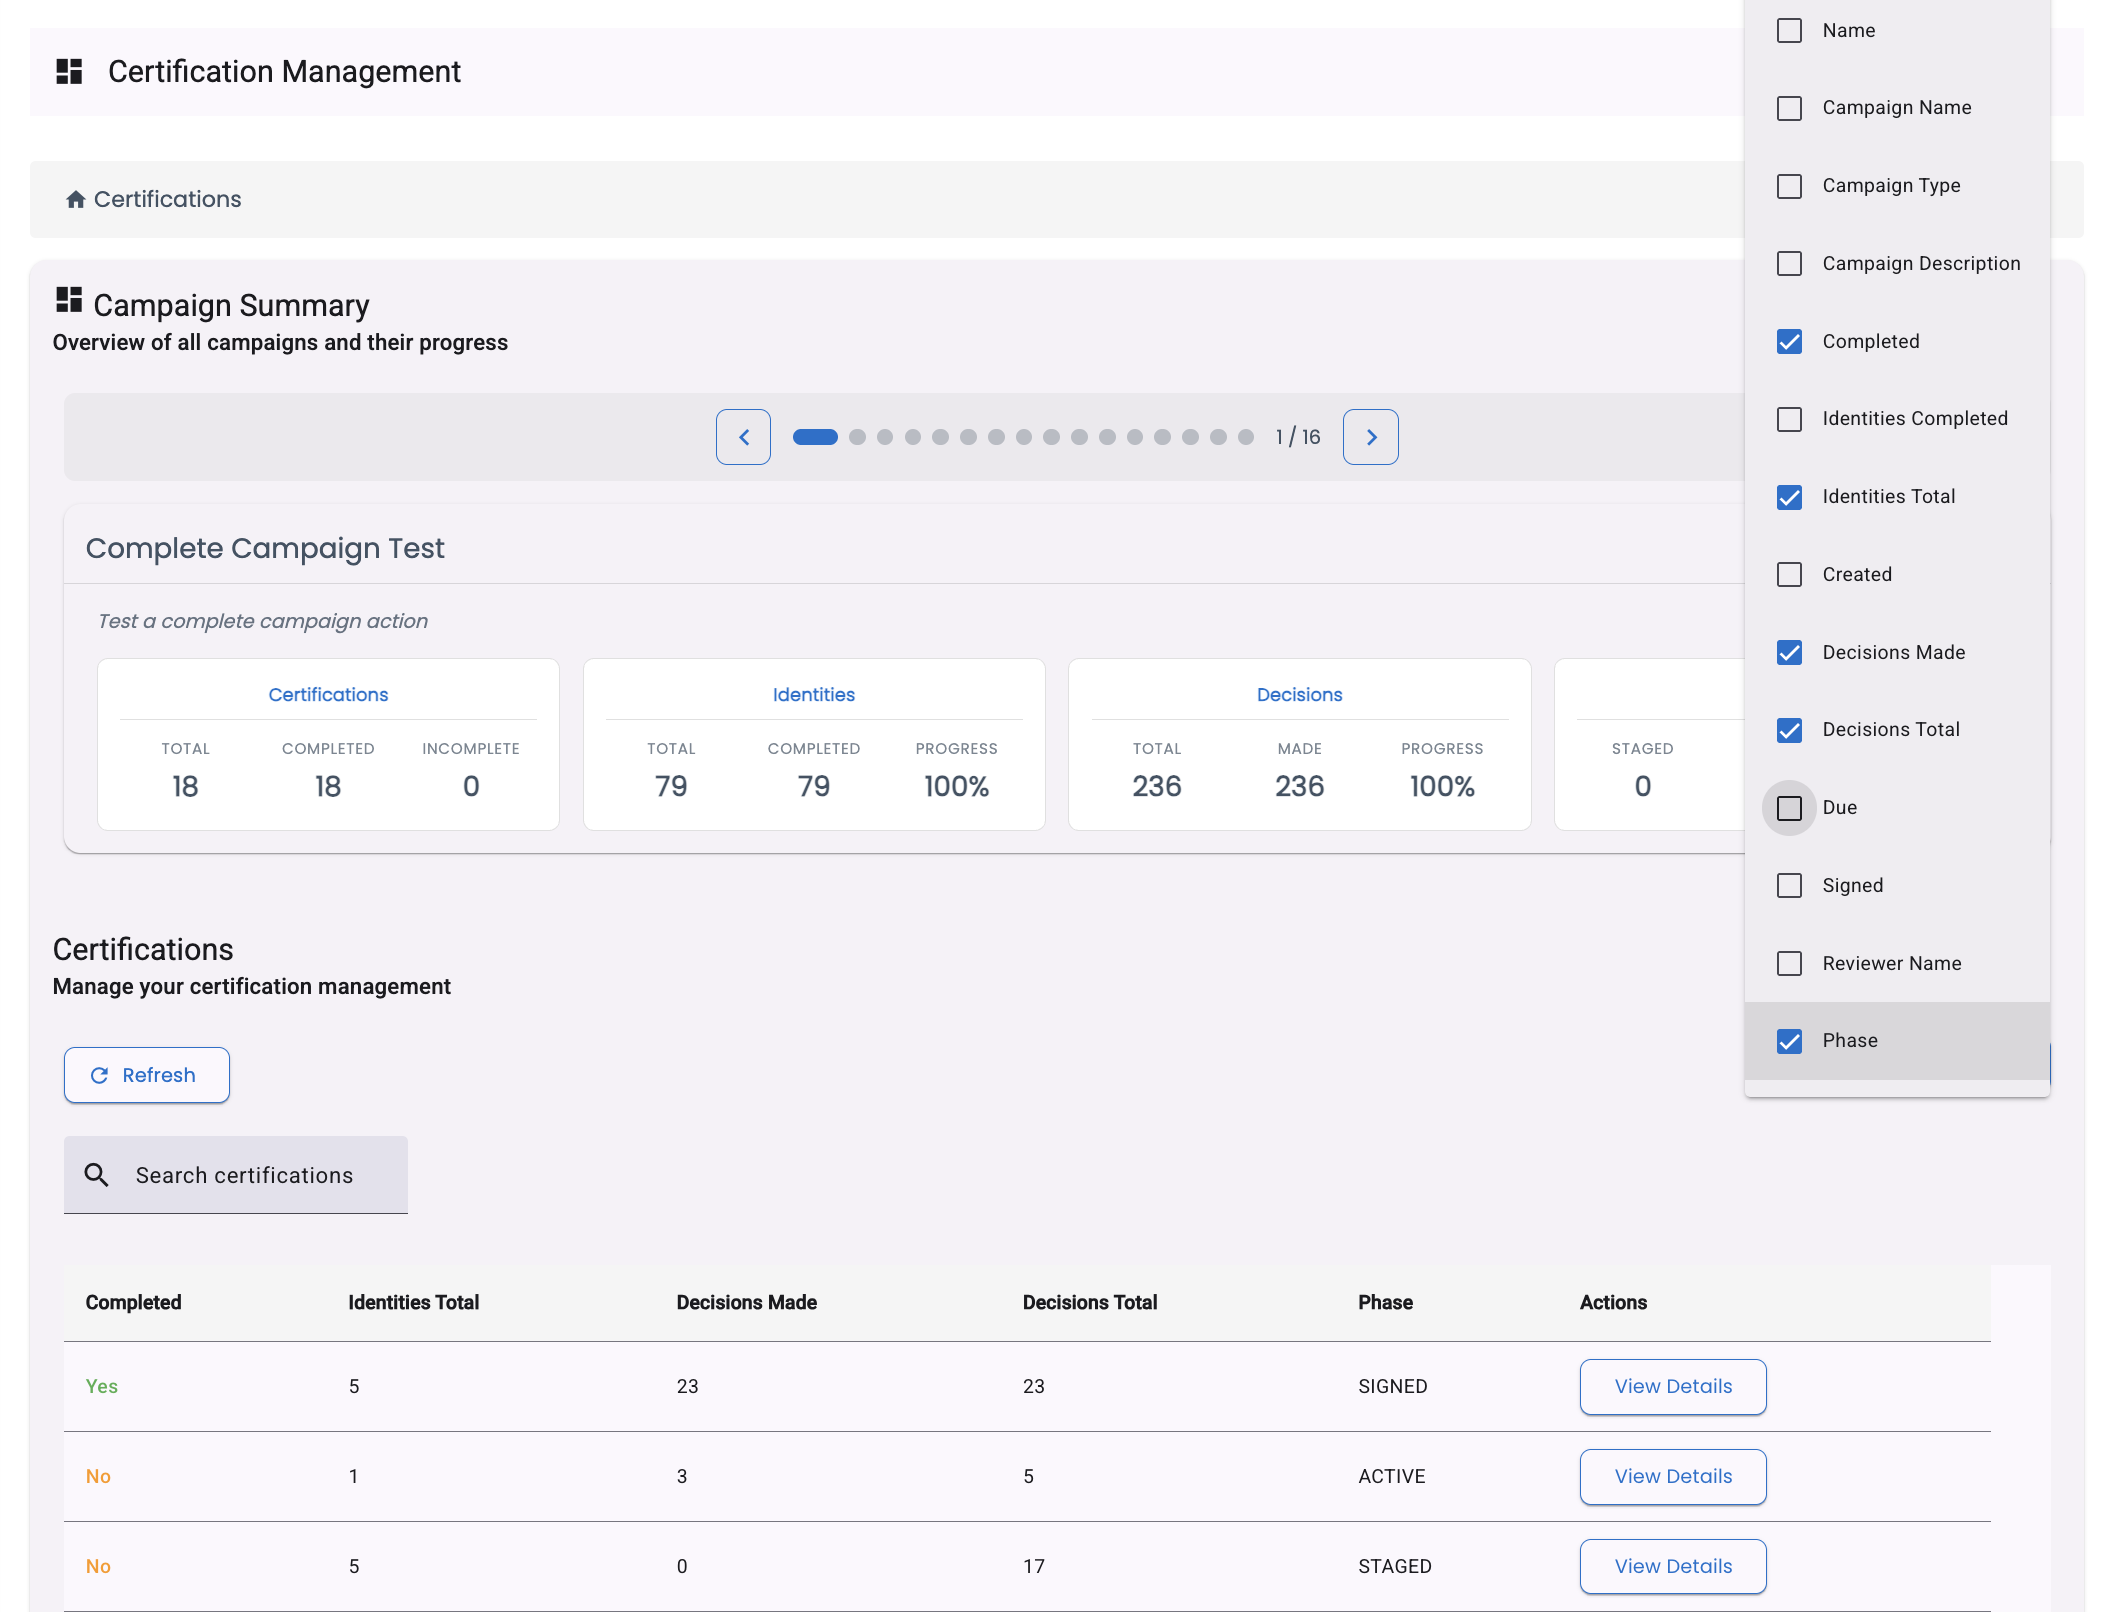Image resolution: width=2122 pixels, height=1612 pixels.
Task: Toggle the Identities Total column off
Action: [x=1789, y=496]
